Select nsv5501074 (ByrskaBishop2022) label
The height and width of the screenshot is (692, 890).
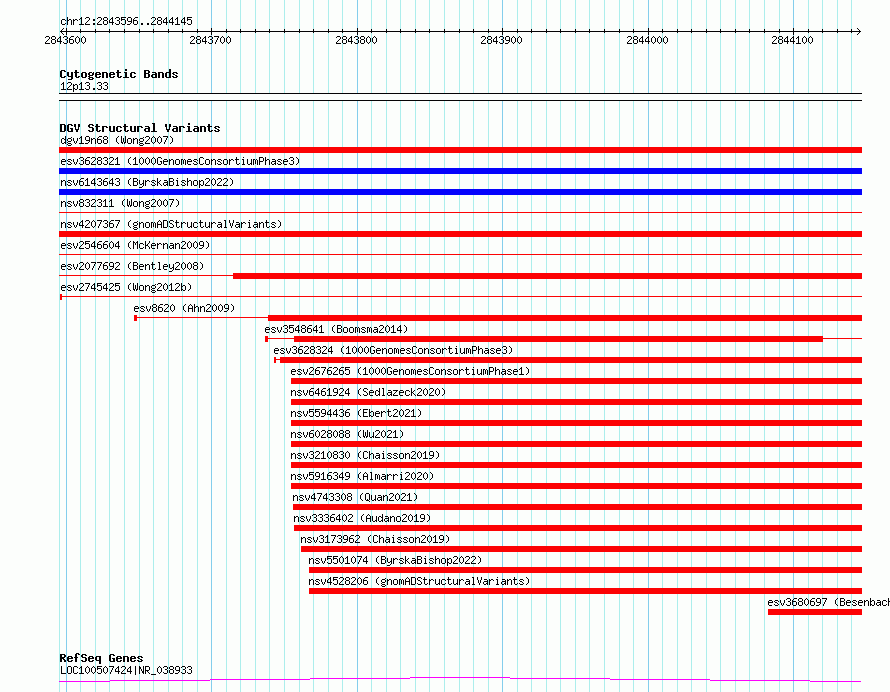pyautogui.click(x=395, y=560)
